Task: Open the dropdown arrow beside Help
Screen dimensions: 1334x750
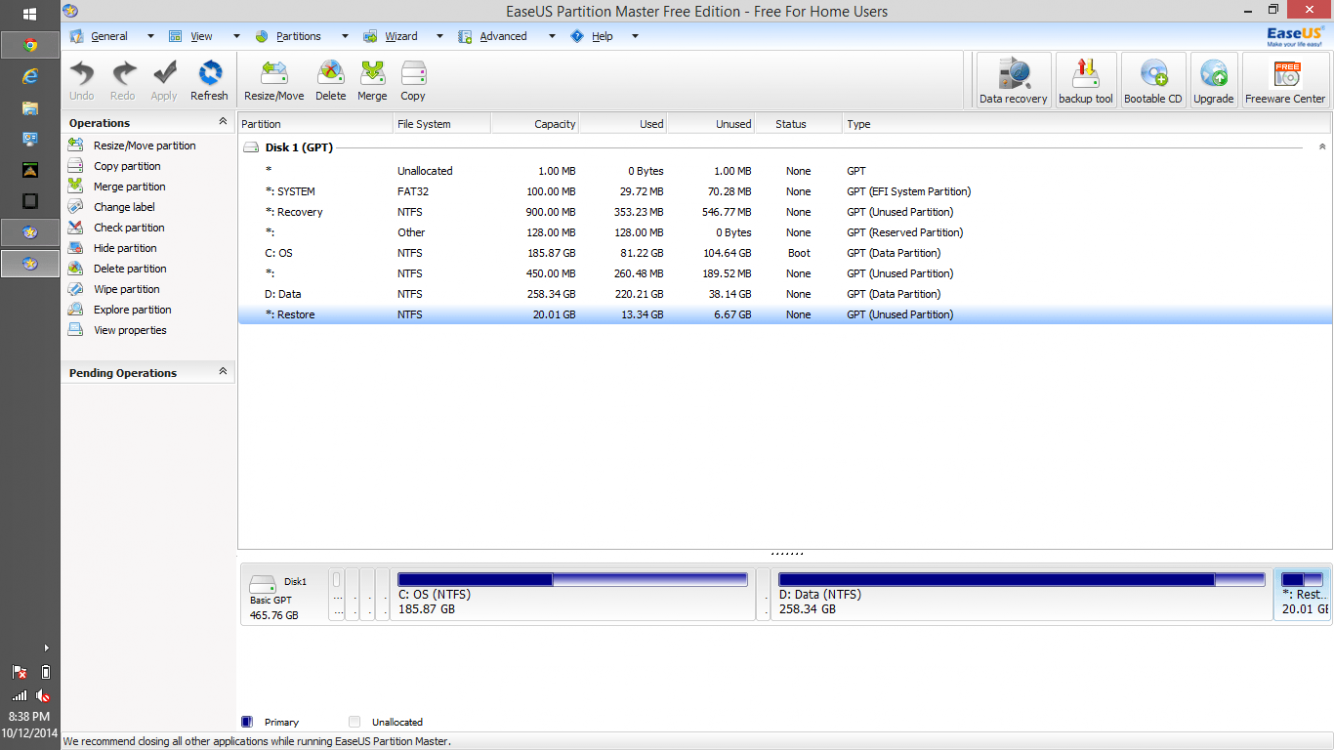Action: (634, 36)
